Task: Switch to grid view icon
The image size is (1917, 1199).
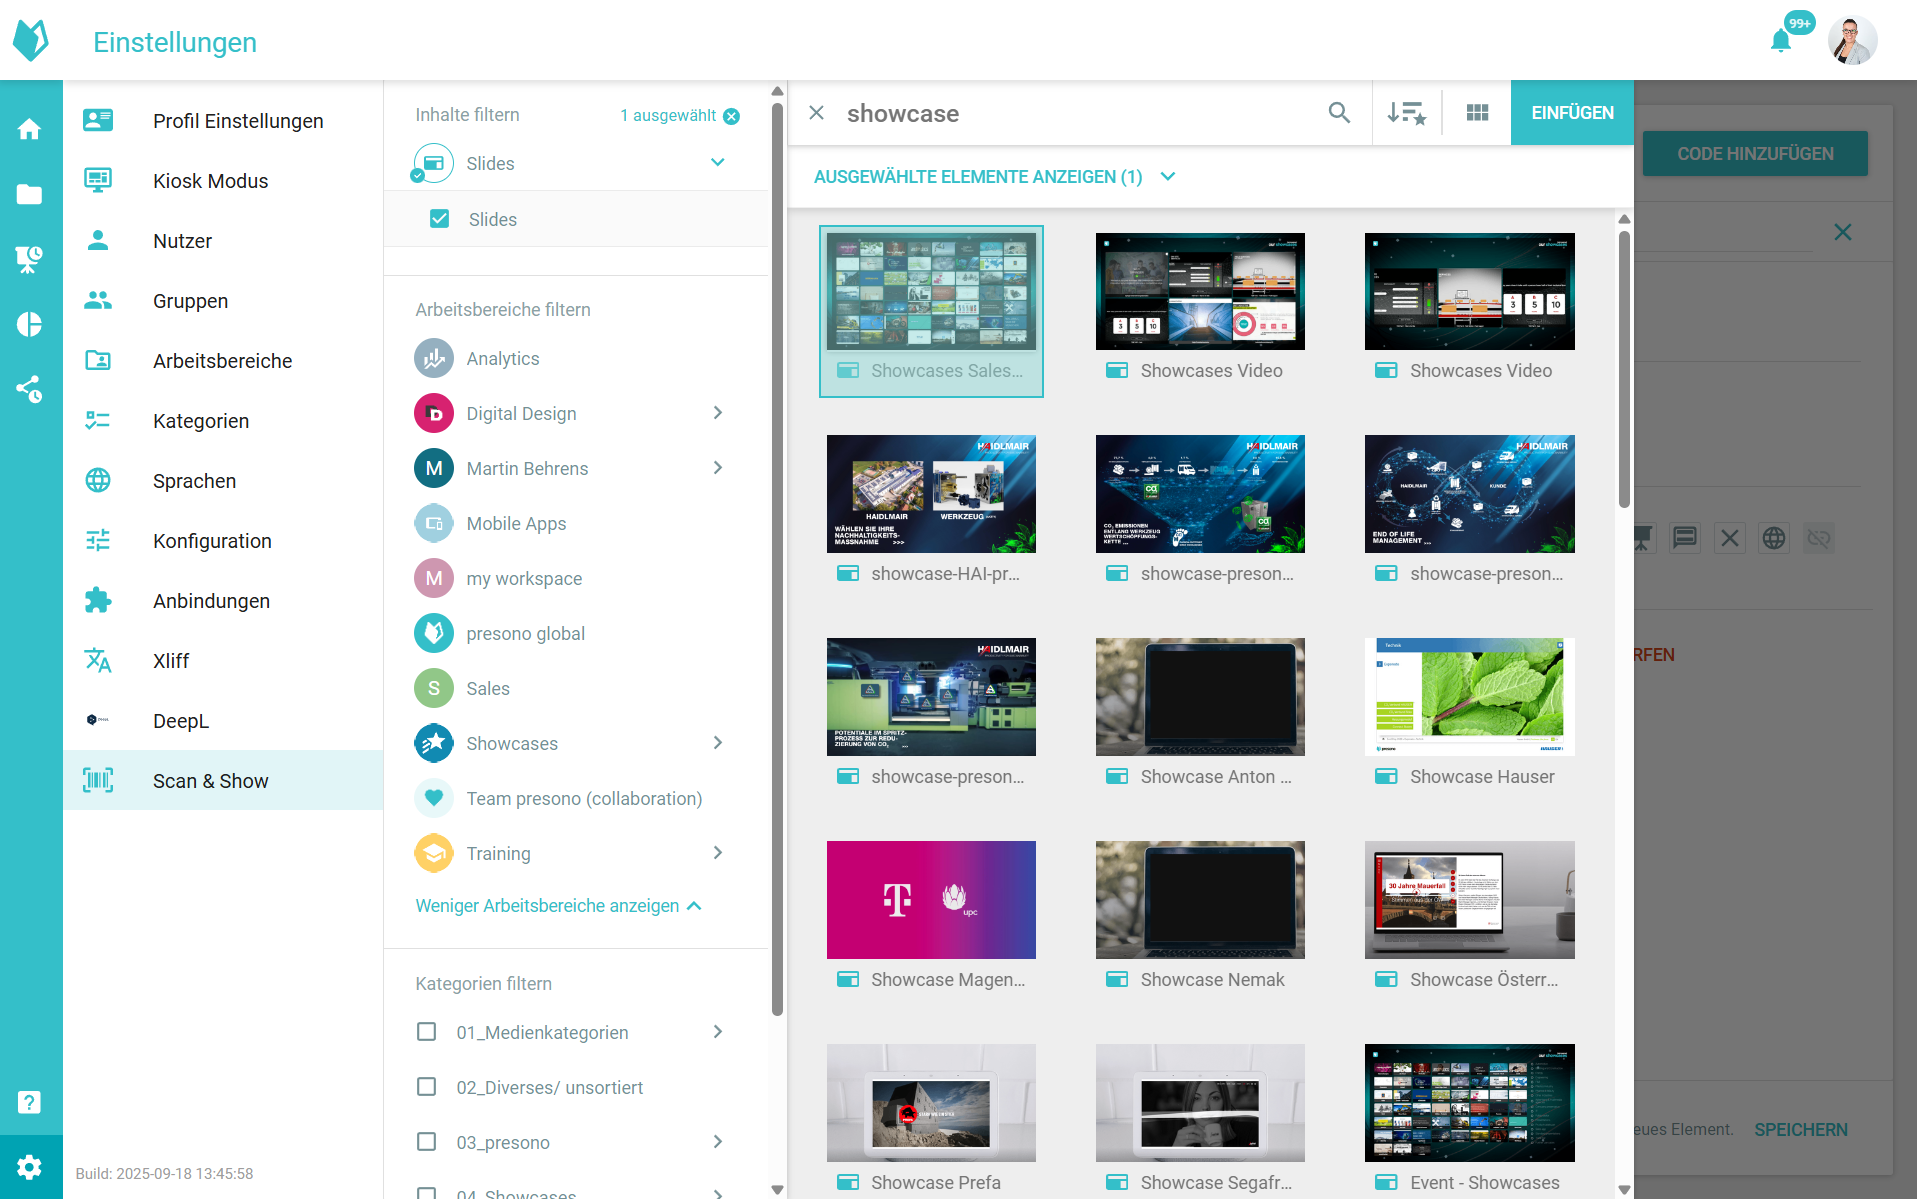Action: coord(1477,113)
